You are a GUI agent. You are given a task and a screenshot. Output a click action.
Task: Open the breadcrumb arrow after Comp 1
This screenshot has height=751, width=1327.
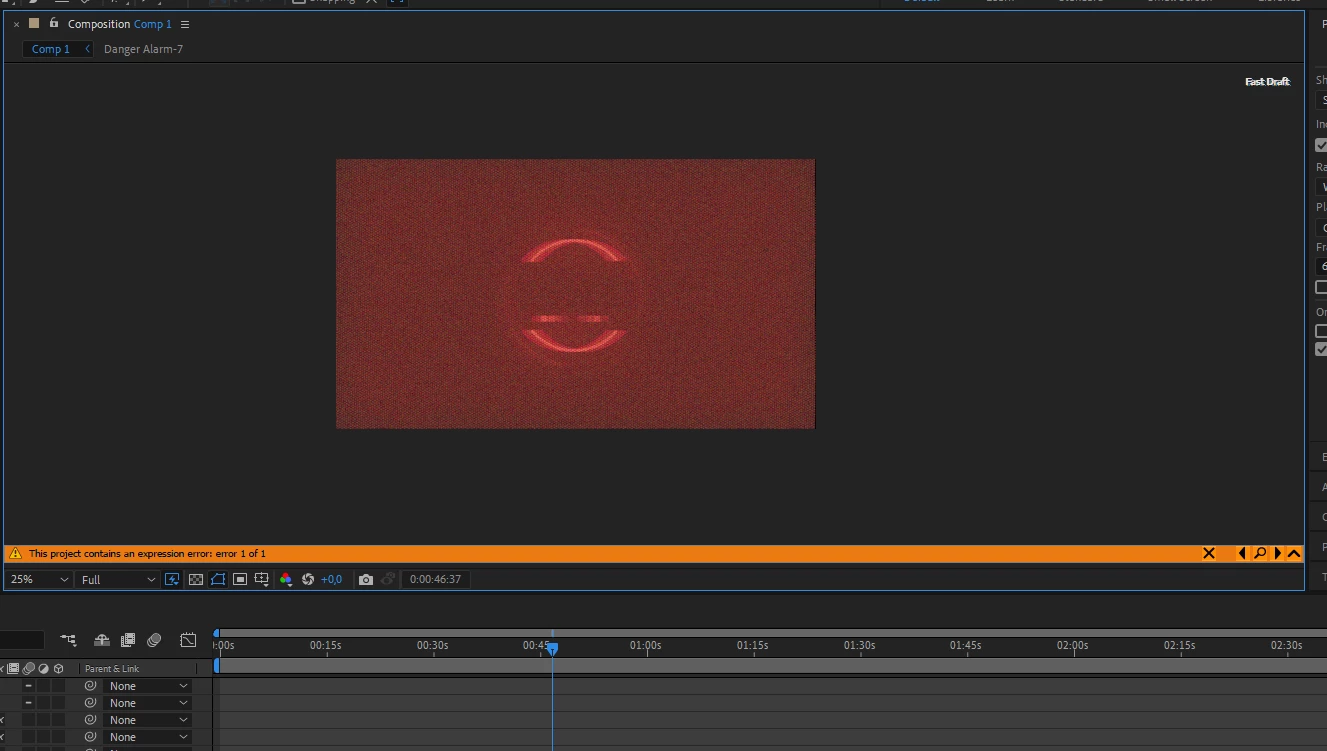(x=88, y=49)
